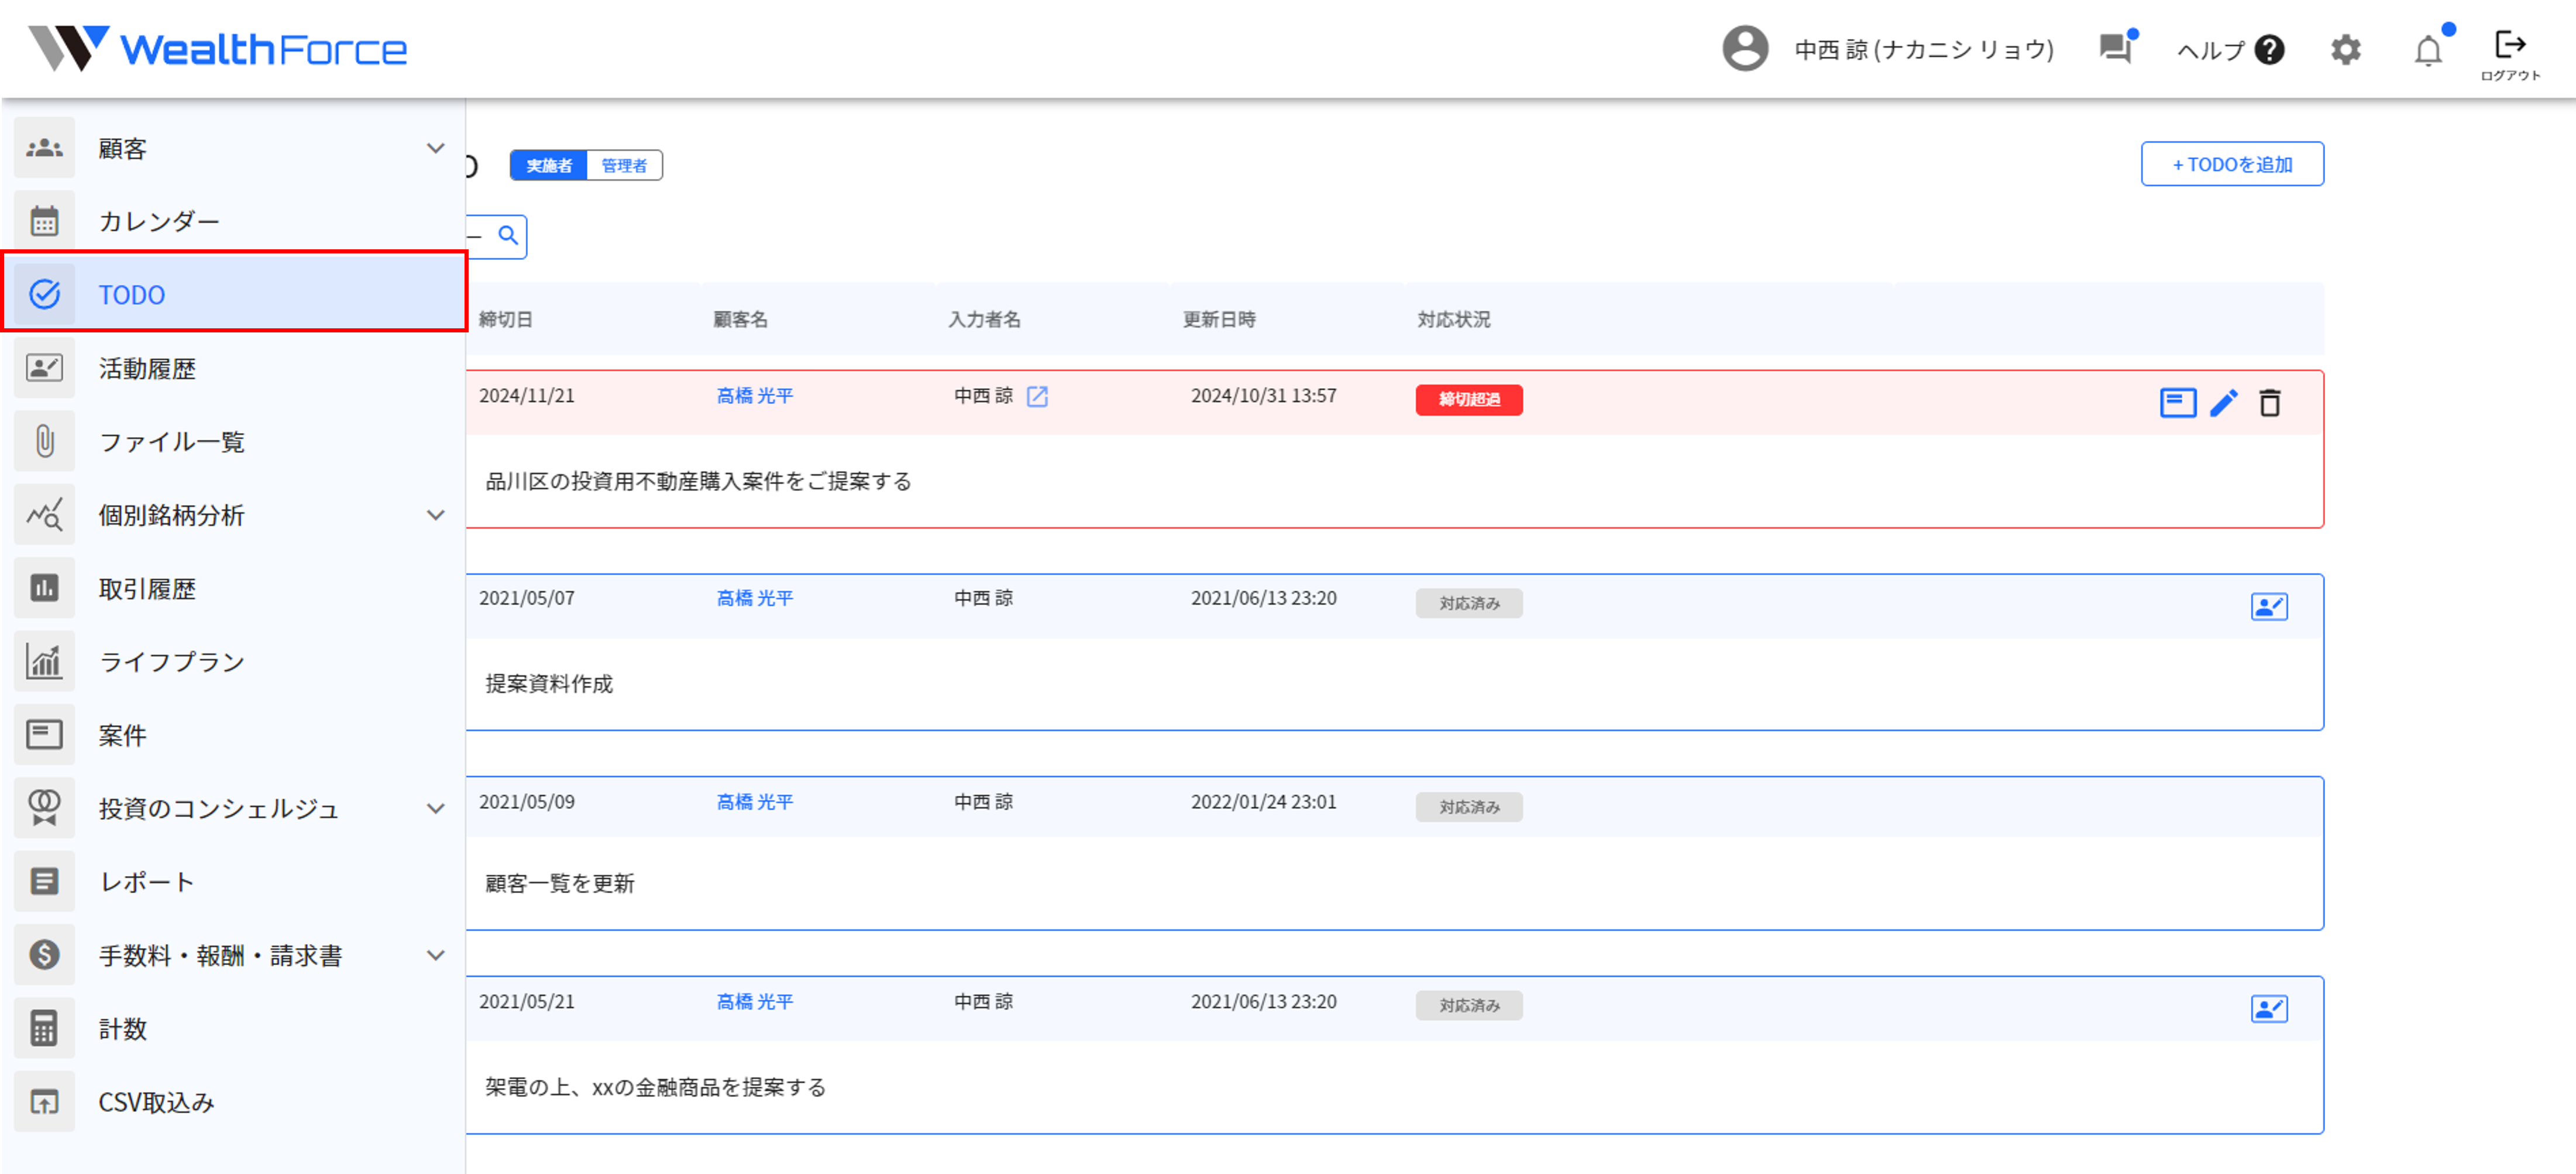Viewport: 2576px width, 1174px height.
Task: Click the chat messages icon in header
Action: 2115,48
